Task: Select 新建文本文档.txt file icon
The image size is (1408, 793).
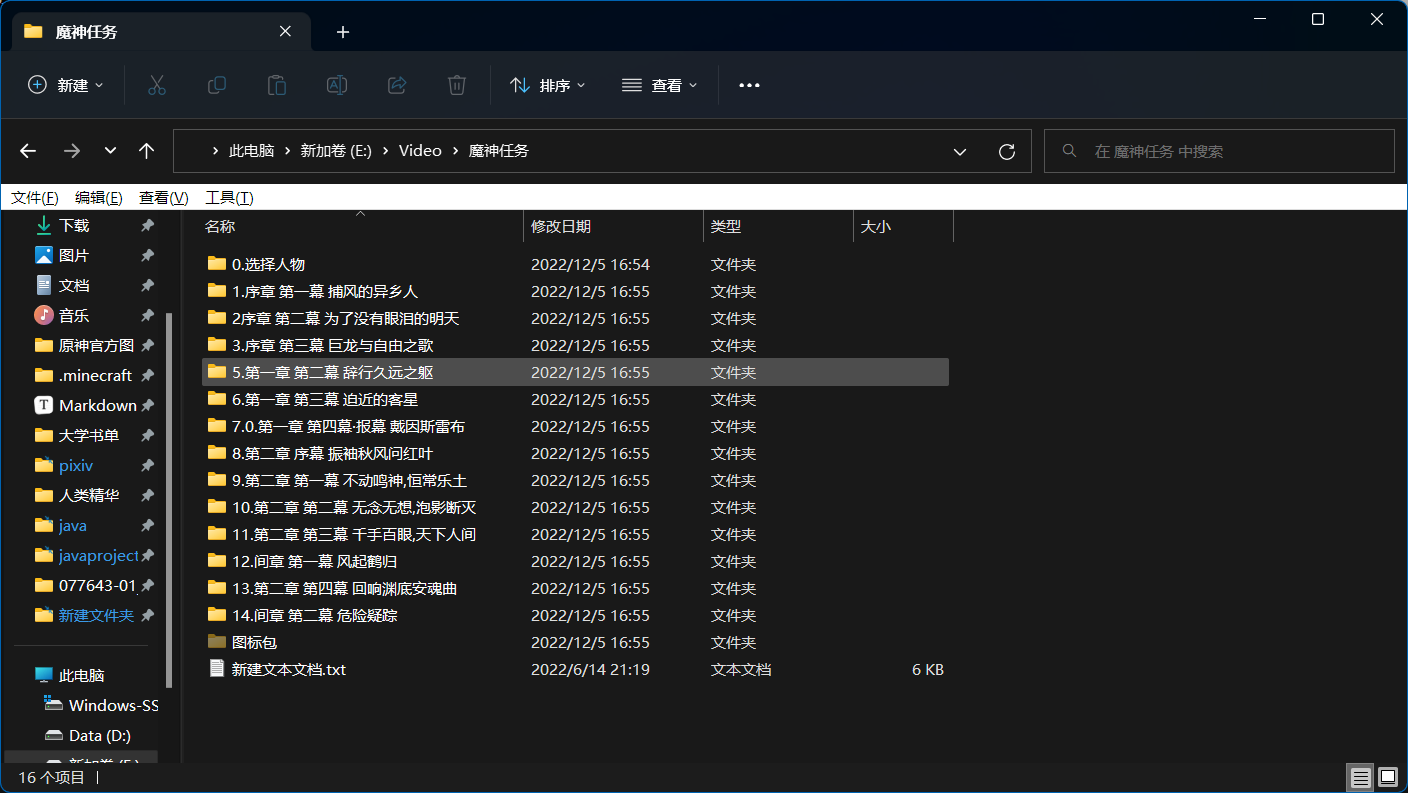Action: click(x=217, y=669)
